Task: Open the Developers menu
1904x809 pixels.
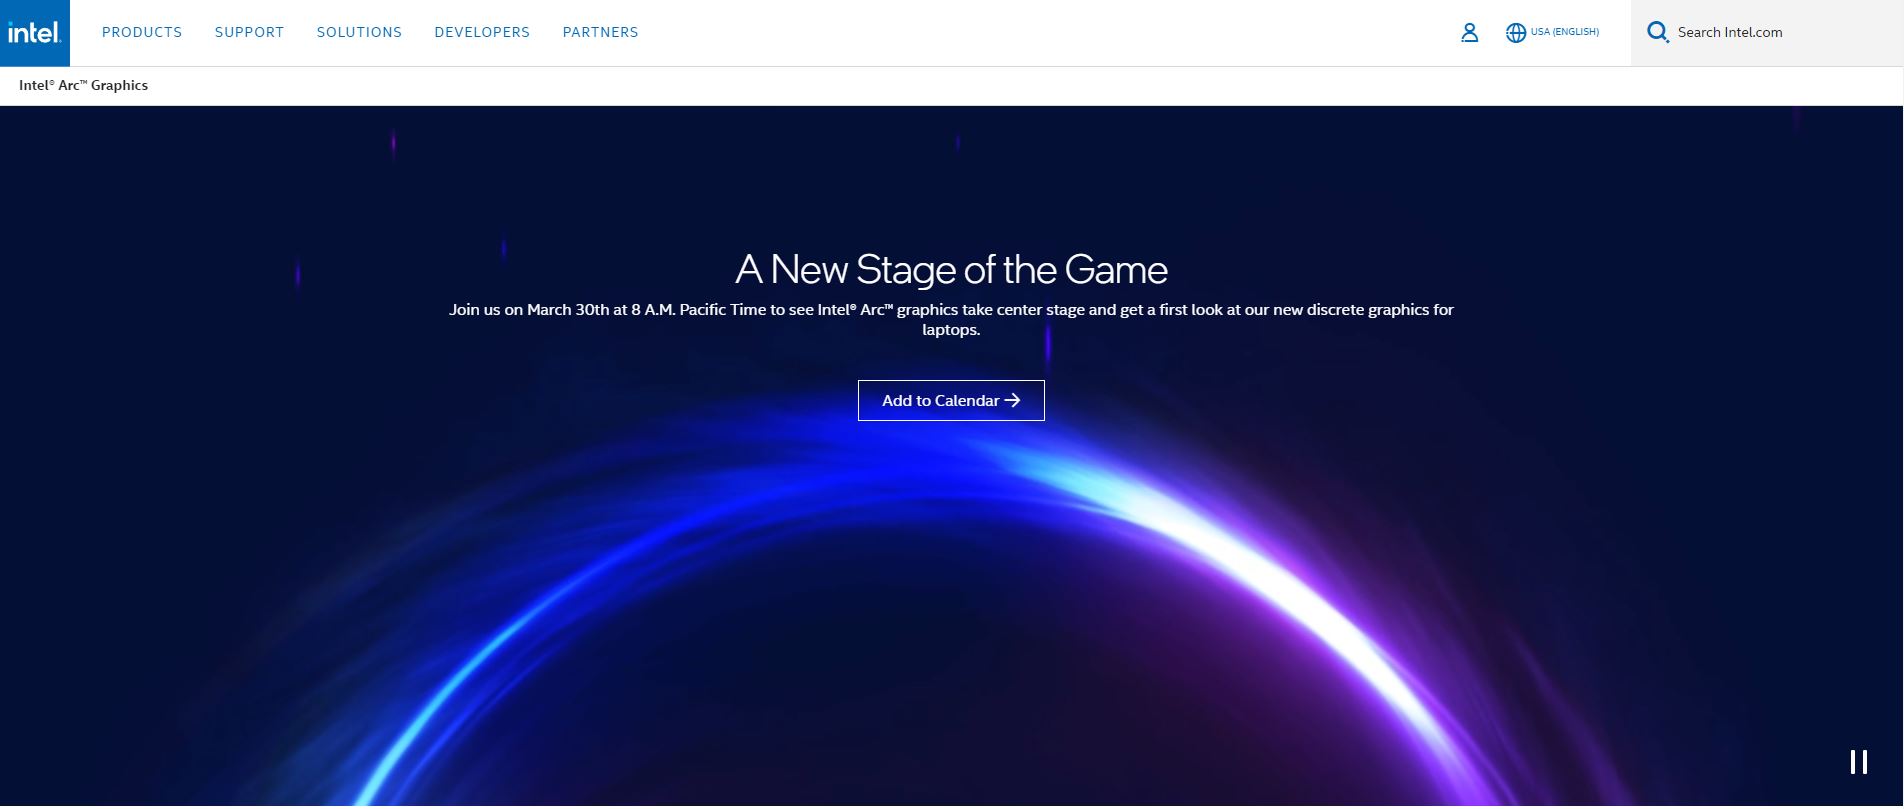Action: point(482,33)
